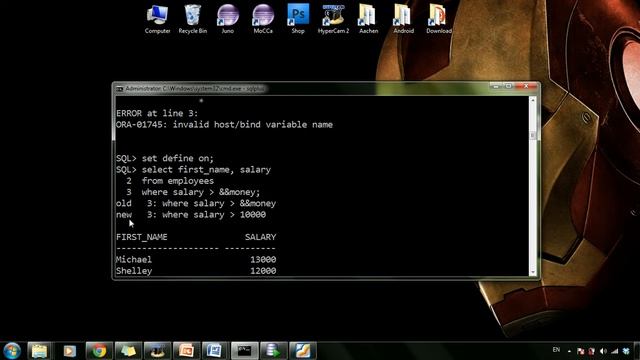Select the HyperCam 2 shortcut
This screenshot has width=640, height=360.
[x=333, y=19]
